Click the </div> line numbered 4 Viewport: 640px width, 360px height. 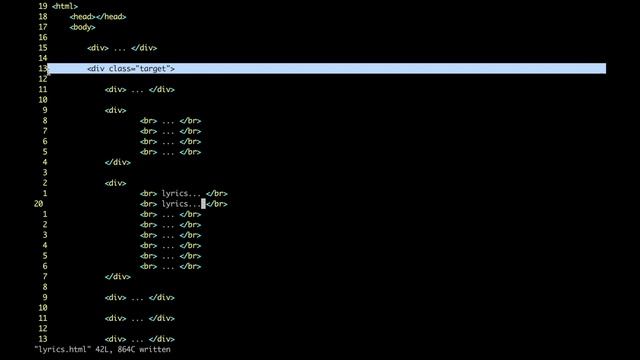click(118, 162)
